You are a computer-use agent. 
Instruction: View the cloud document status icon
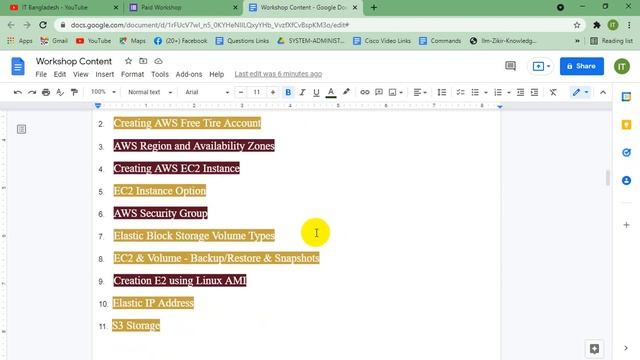(158, 61)
